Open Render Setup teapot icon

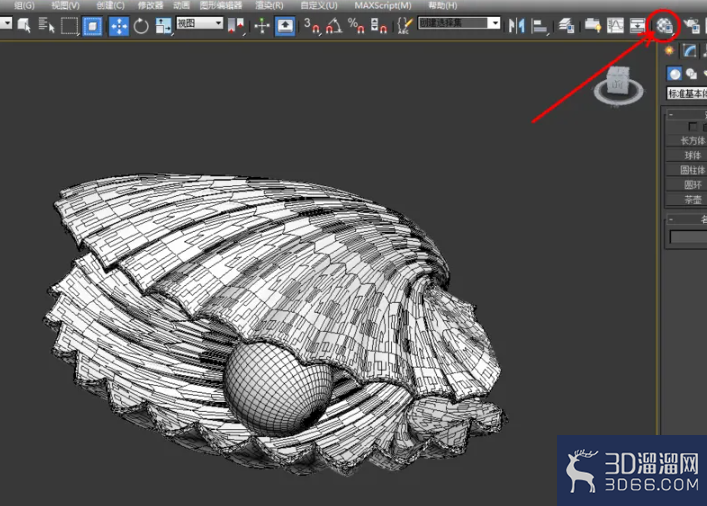[x=691, y=25]
